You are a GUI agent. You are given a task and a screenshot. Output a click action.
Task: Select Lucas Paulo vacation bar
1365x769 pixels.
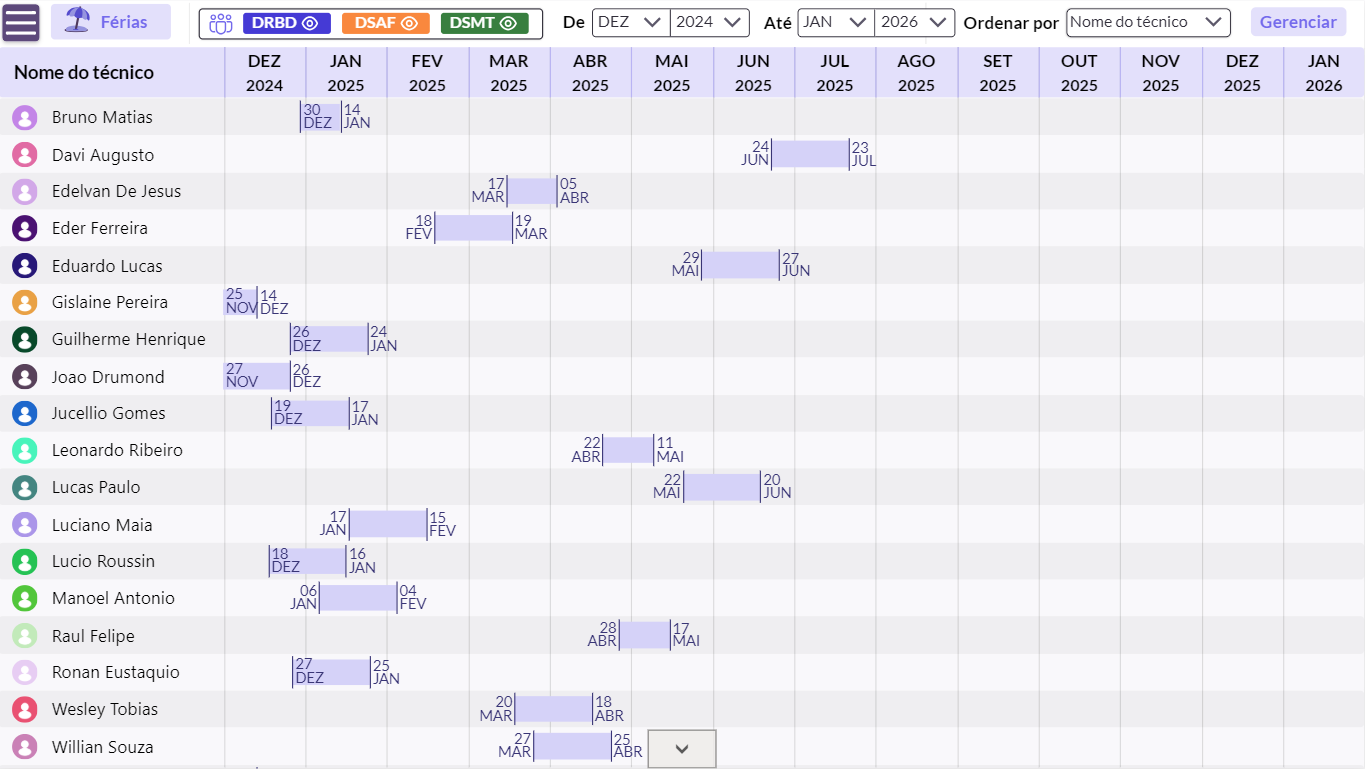(x=722, y=487)
